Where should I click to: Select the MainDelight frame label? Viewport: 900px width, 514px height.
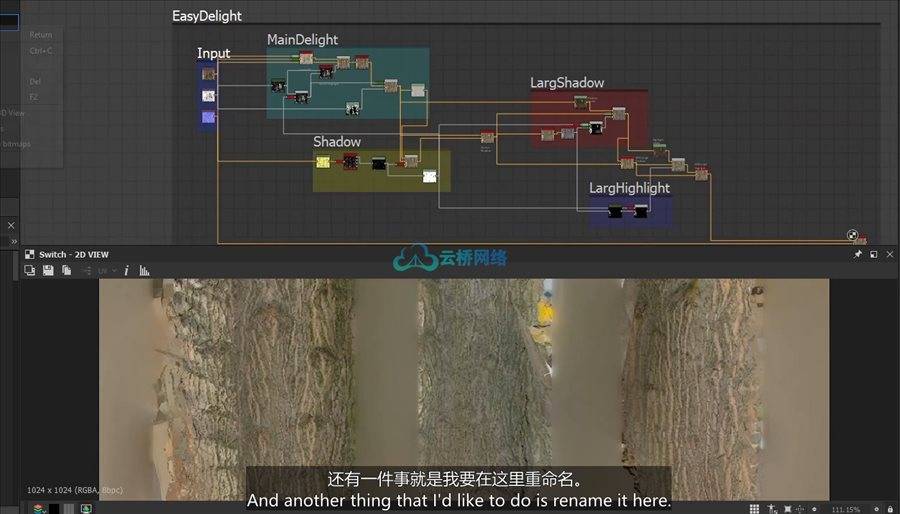click(x=302, y=40)
